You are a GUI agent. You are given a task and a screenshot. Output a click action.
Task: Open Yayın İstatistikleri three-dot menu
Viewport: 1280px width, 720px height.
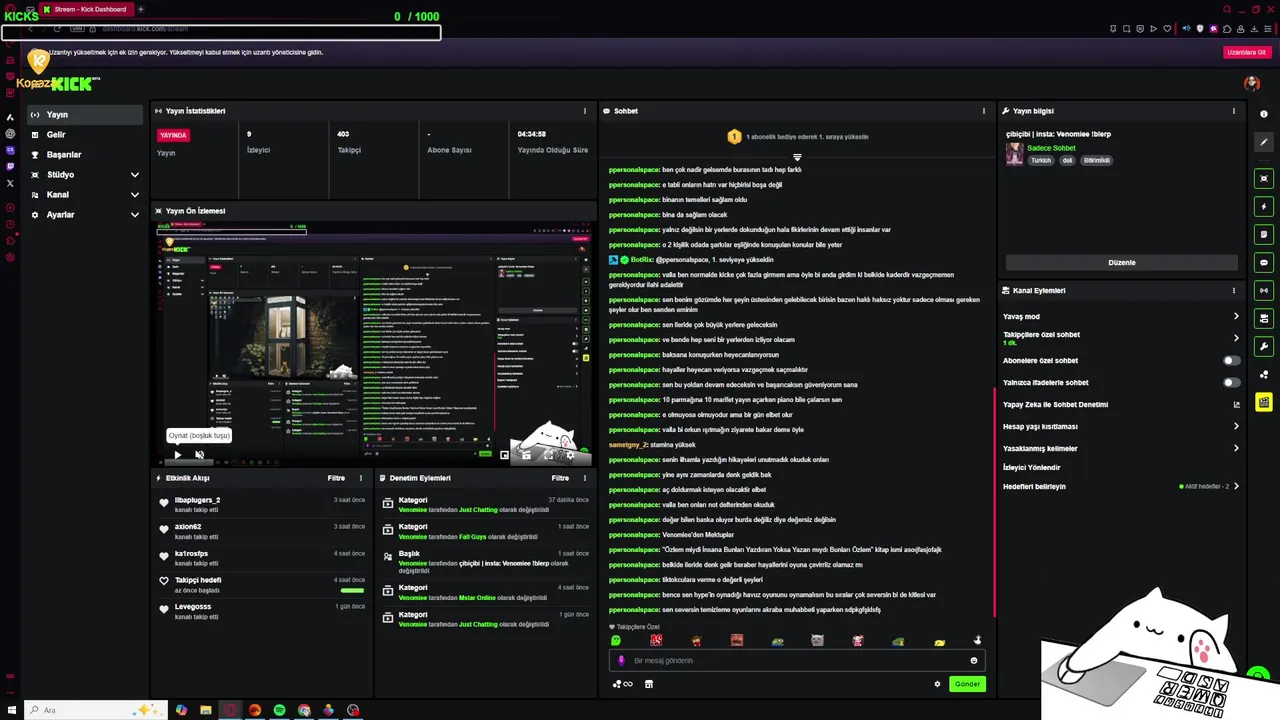coord(585,111)
